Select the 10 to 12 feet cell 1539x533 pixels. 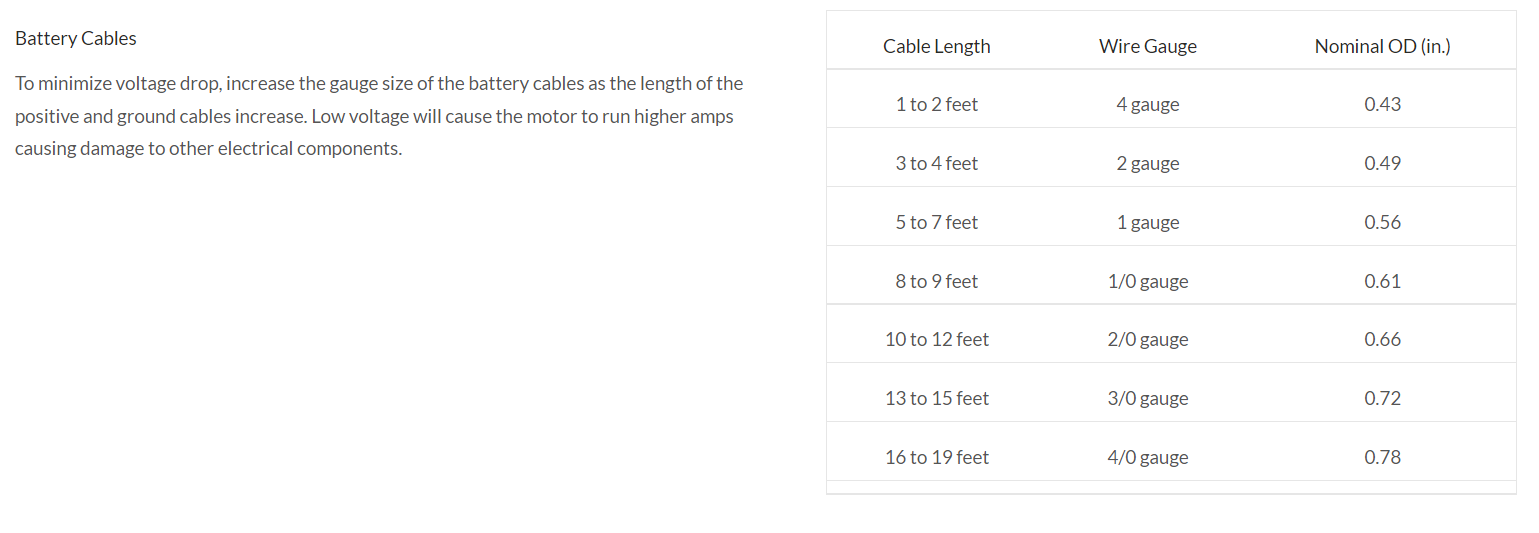(936, 339)
